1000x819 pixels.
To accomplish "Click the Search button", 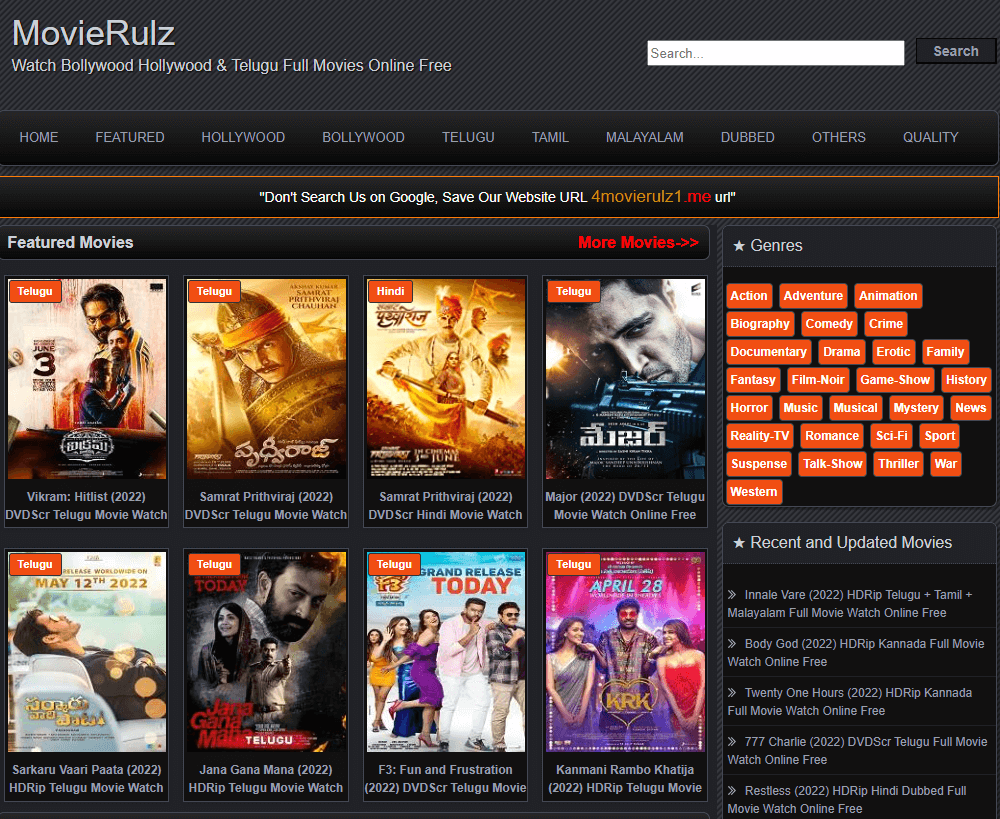I will click(x=955, y=51).
